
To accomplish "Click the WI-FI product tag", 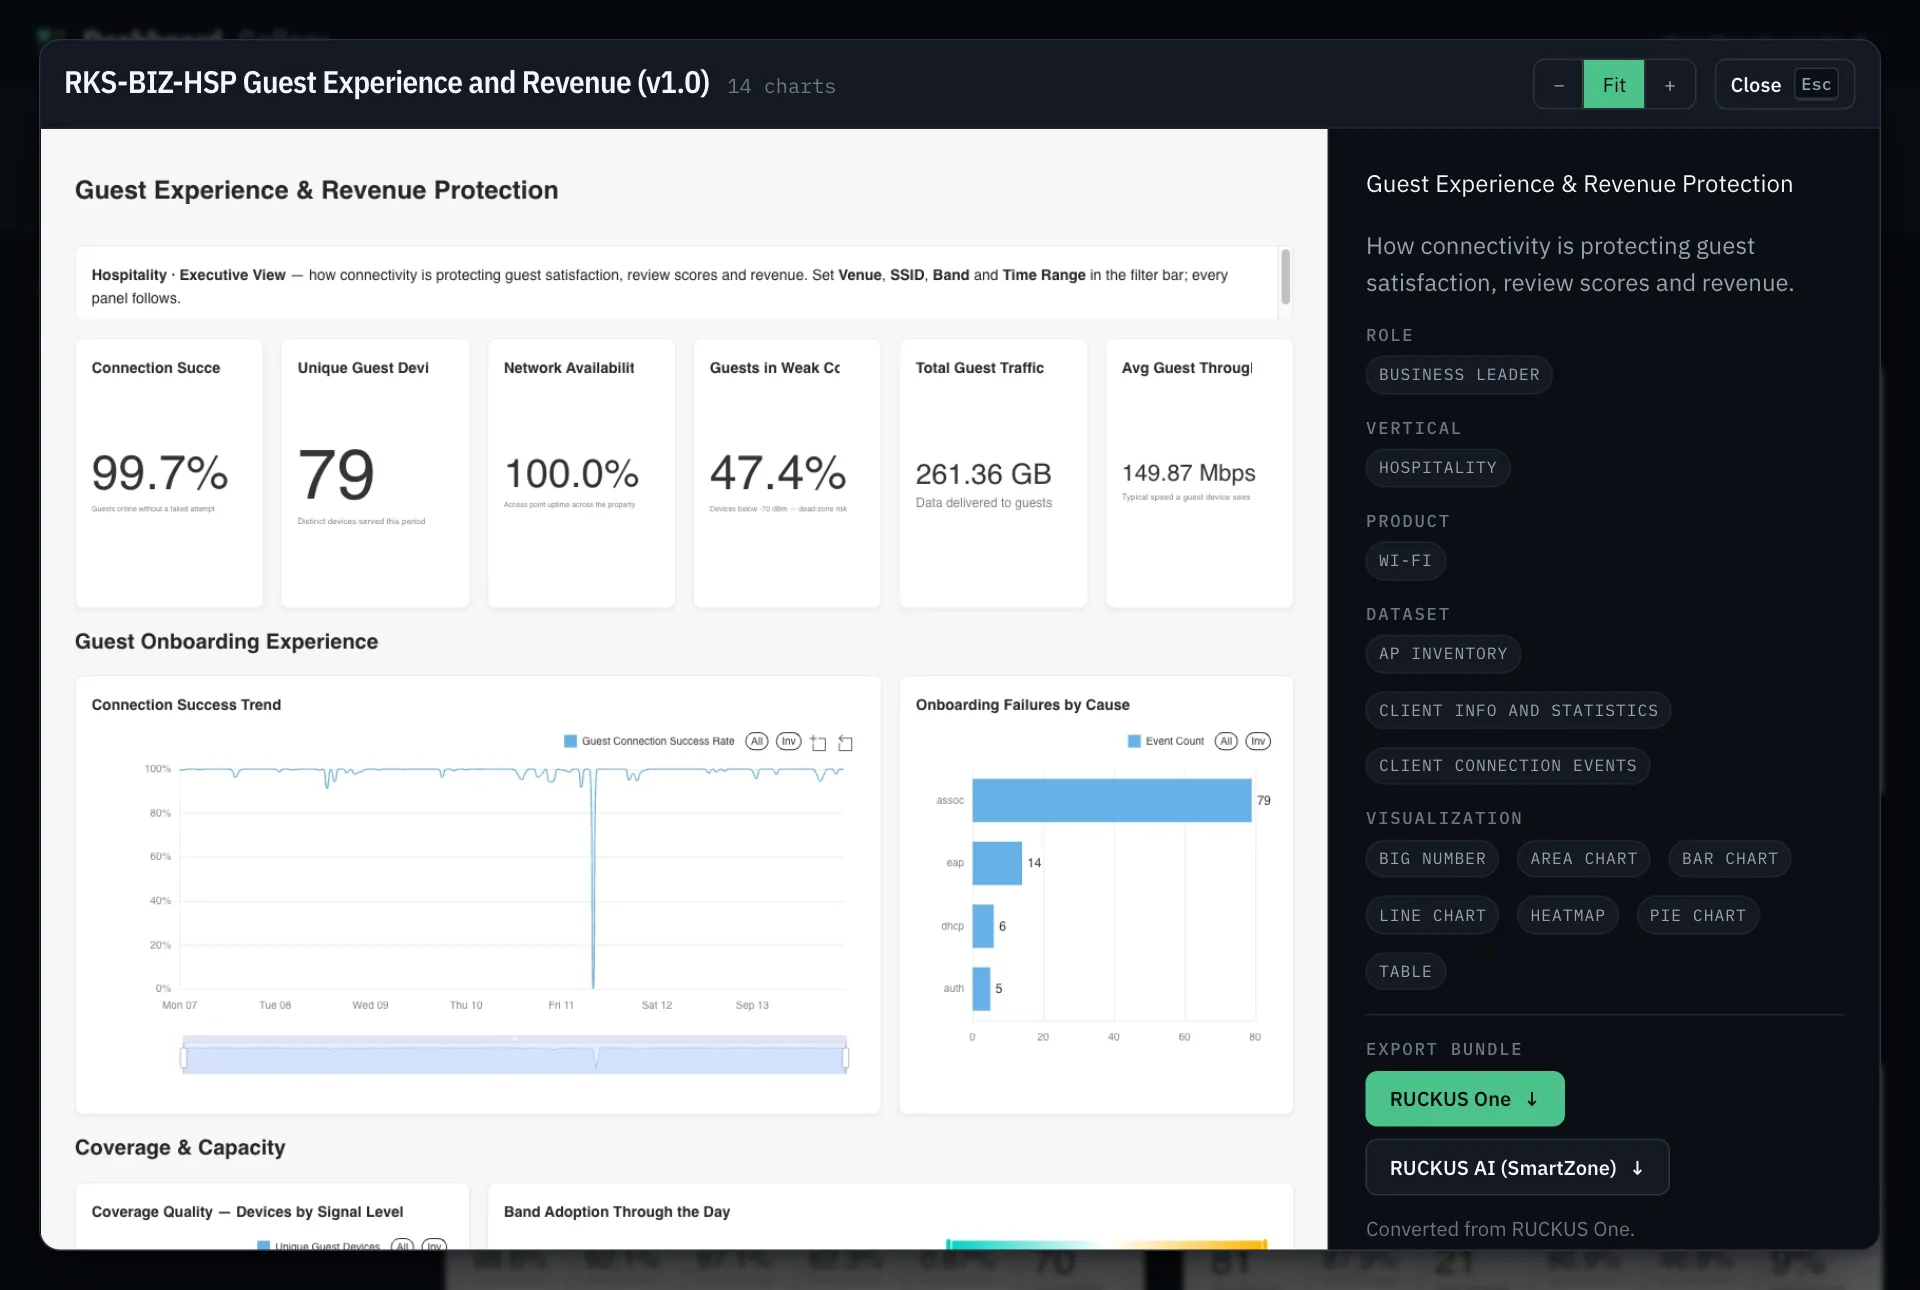I will 1405,561.
